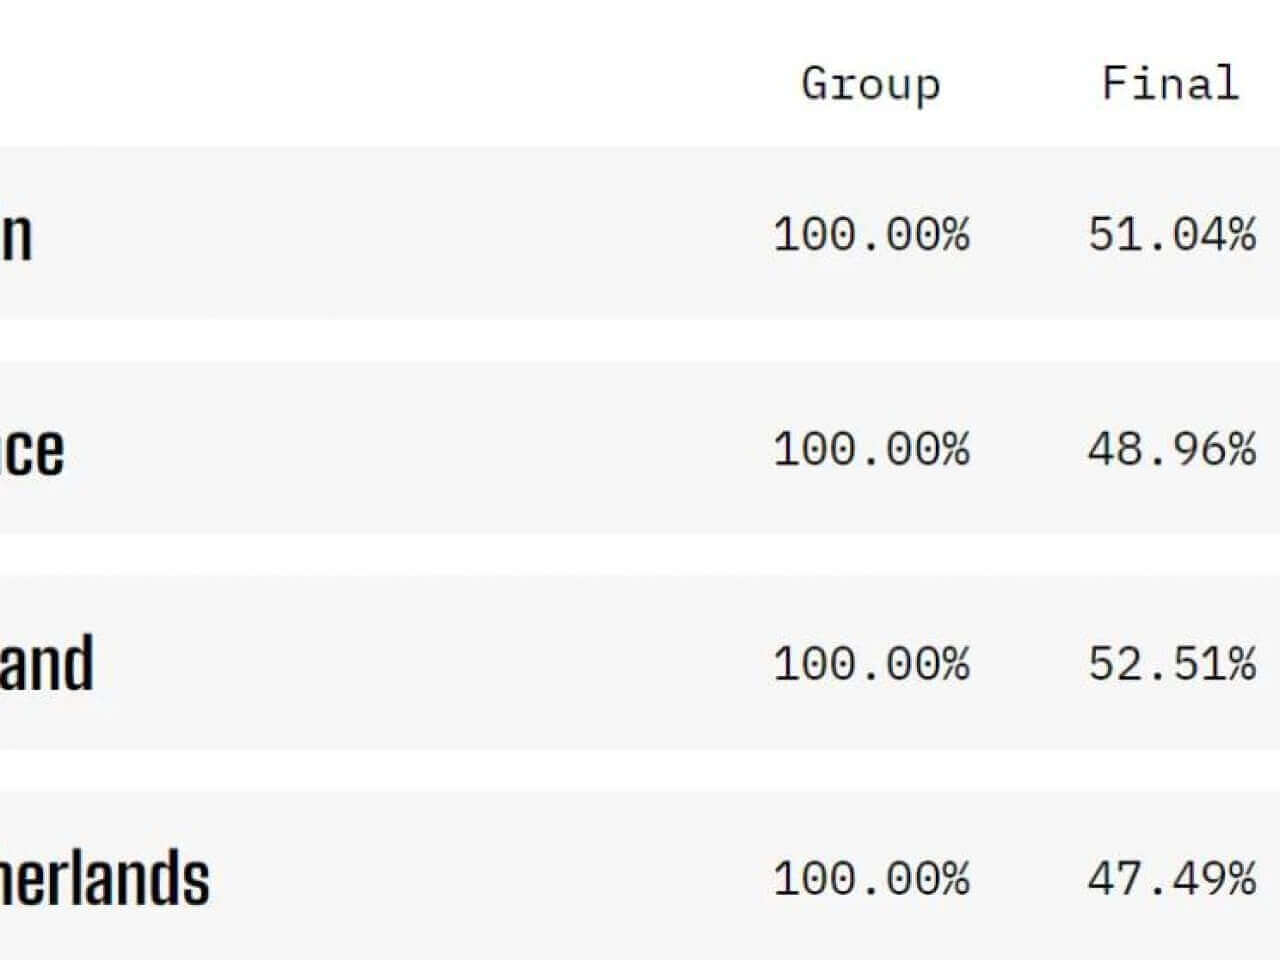This screenshot has width=1280, height=960.
Task: Select the third team row background
Action: pos(640,662)
